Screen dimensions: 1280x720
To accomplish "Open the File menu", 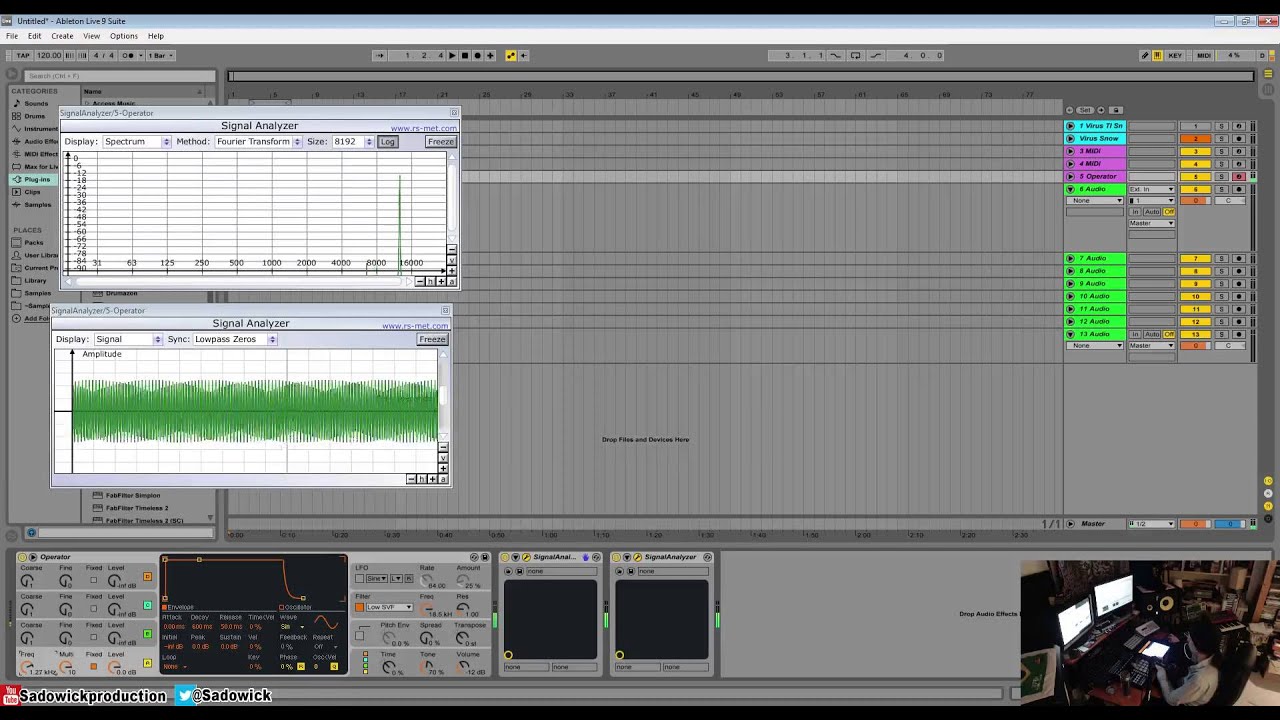I will click(12, 36).
